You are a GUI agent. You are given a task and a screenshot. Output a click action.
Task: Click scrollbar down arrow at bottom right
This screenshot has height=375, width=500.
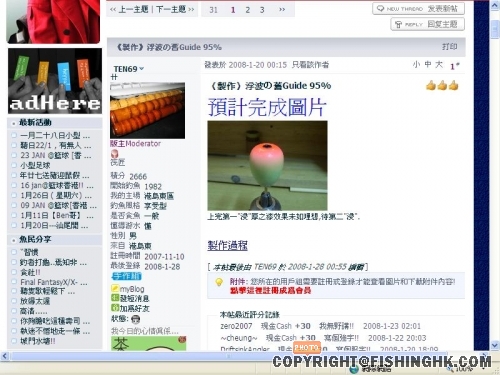click(495, 345)
